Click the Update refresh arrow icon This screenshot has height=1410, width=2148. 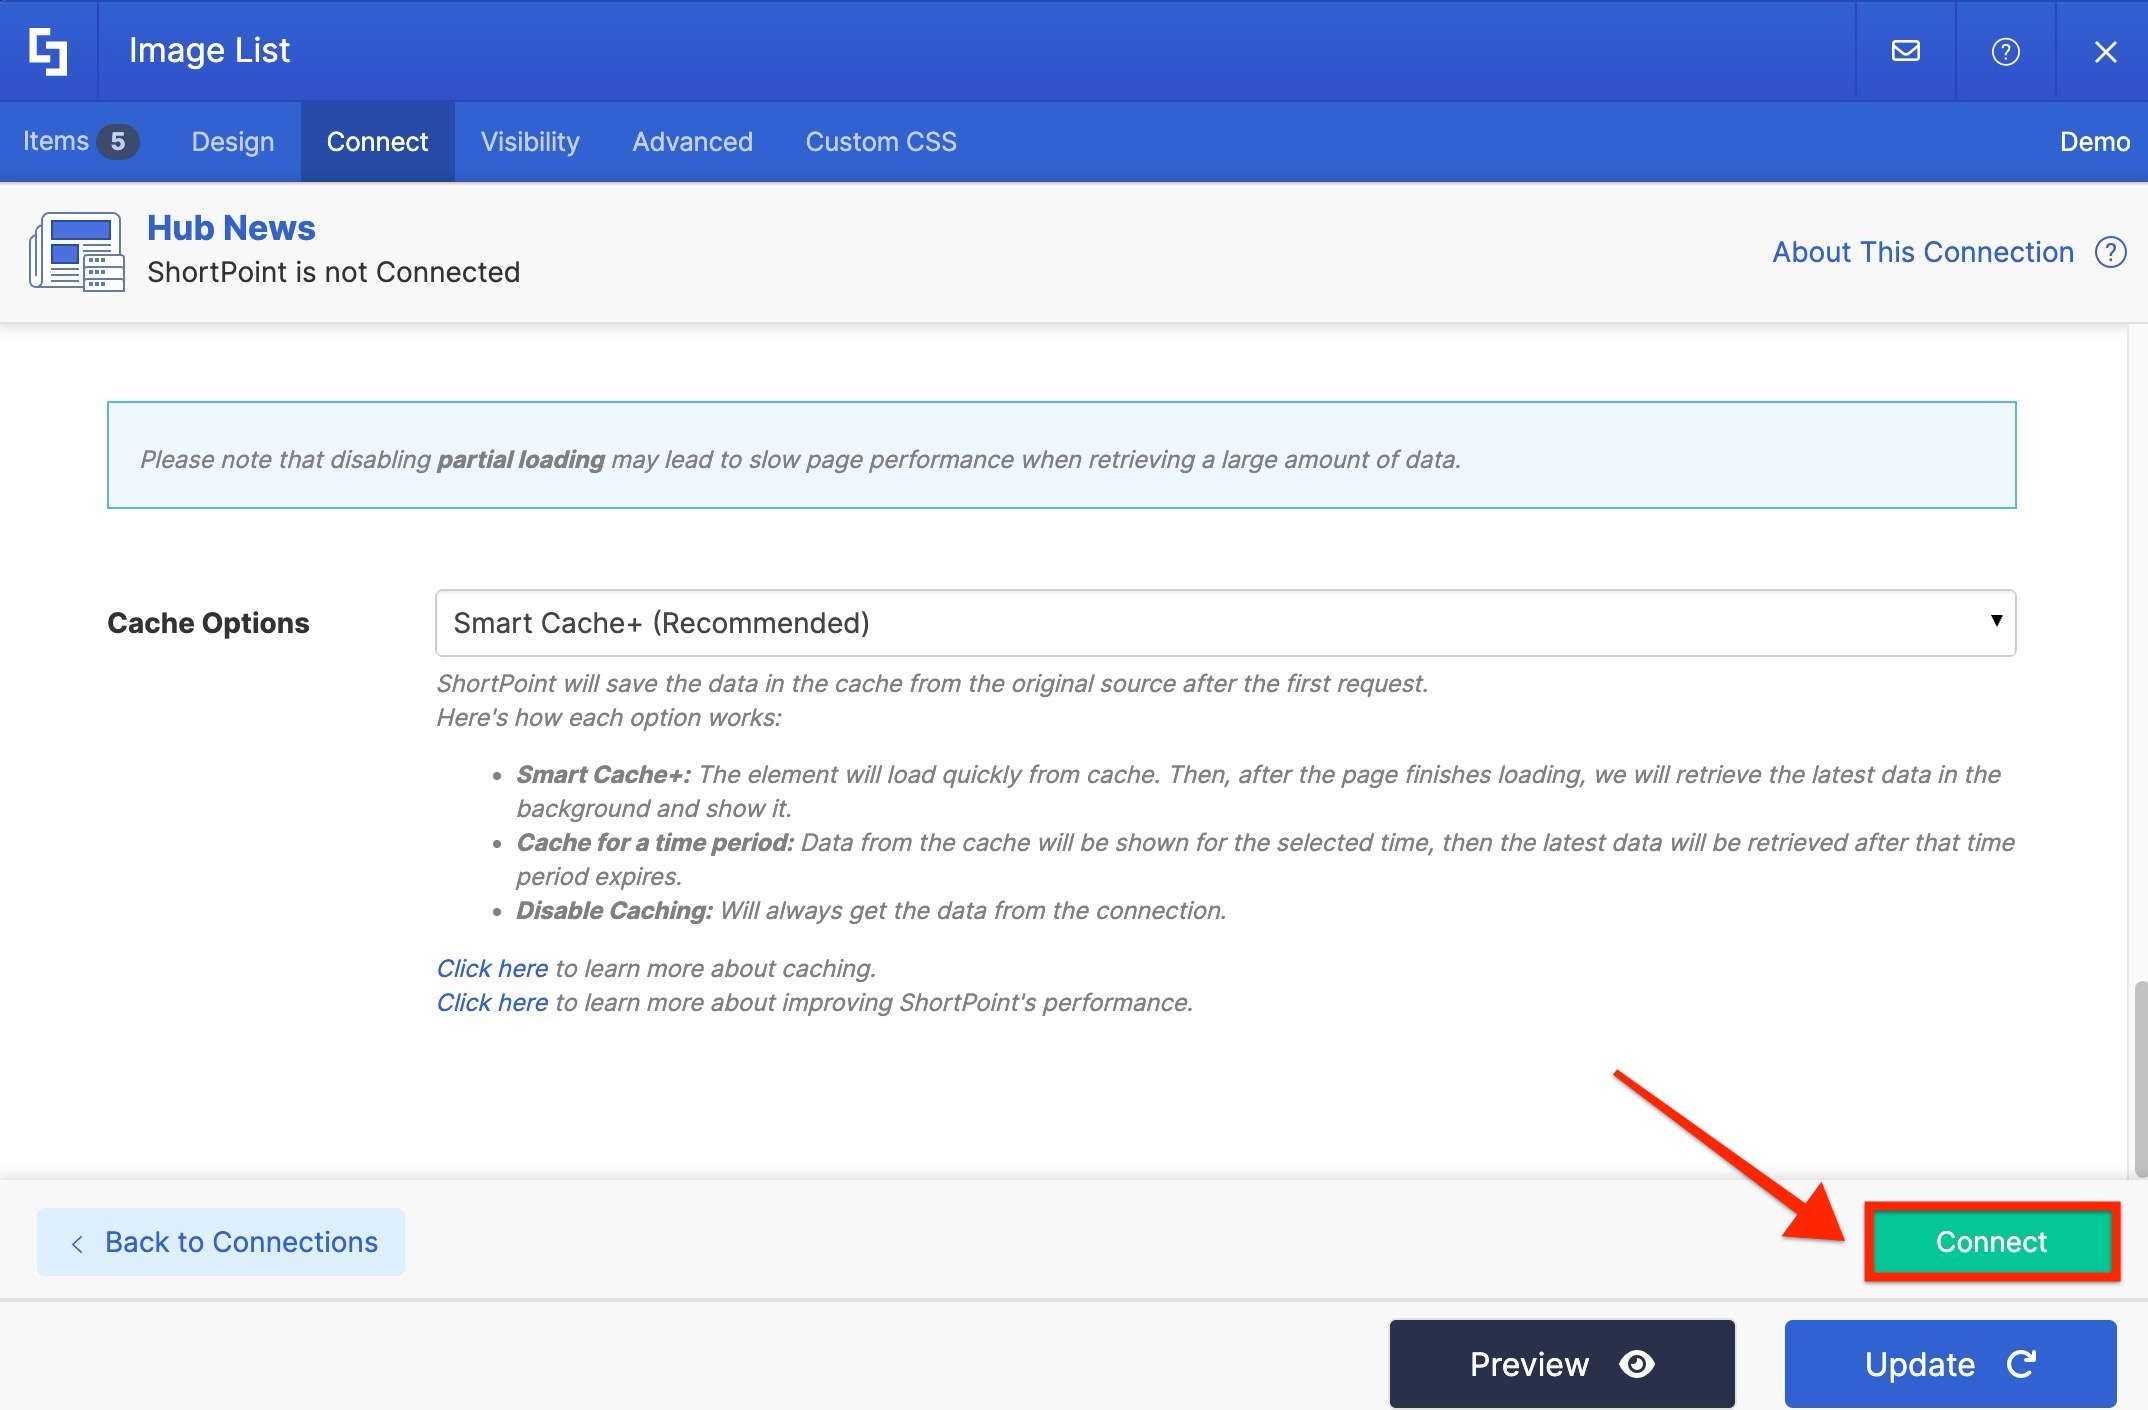(x=2021, y=1364)
